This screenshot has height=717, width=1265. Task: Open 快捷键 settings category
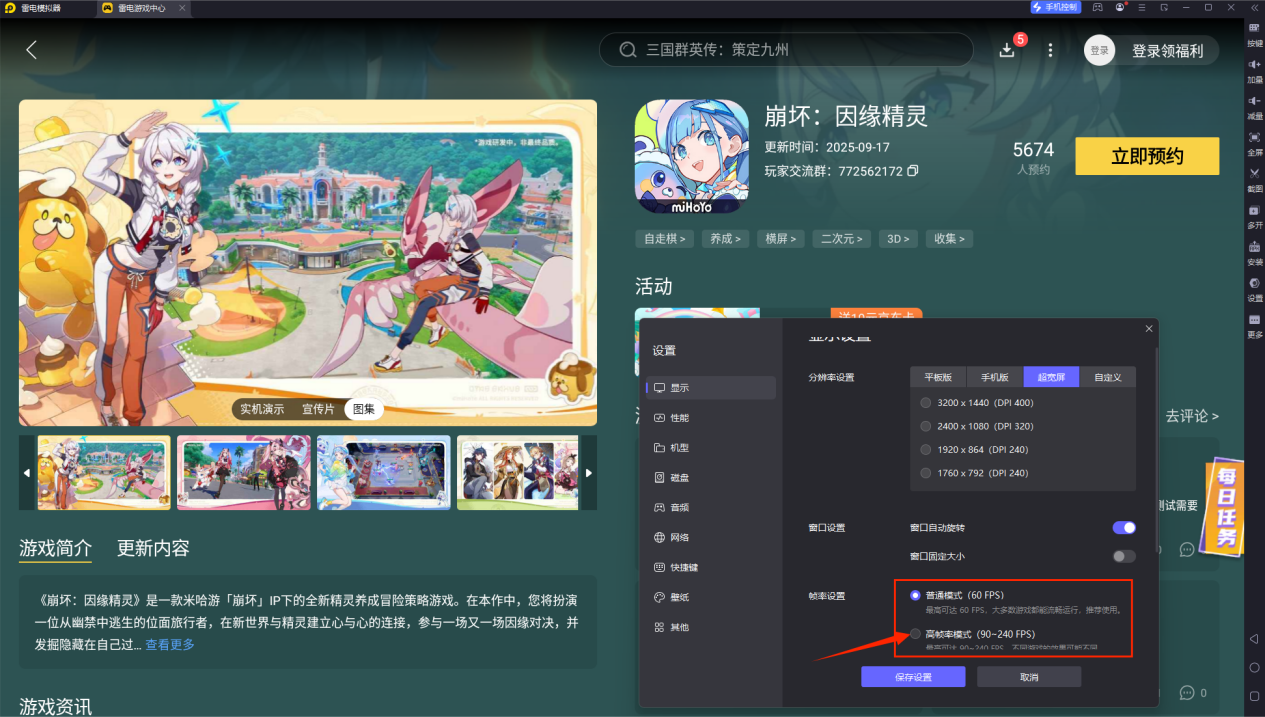pos(711,567)
